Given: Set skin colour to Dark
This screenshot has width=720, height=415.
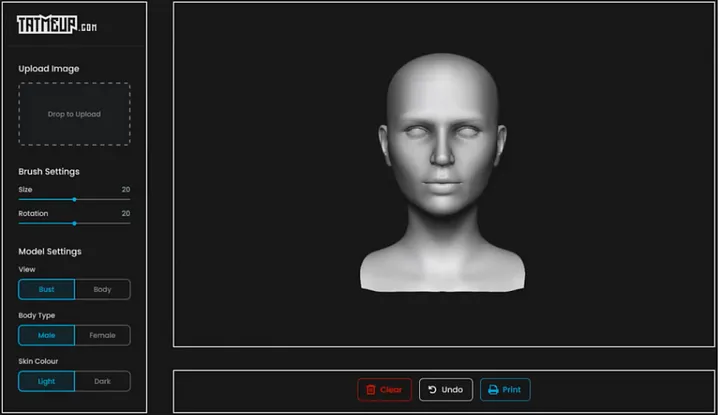Looking at the screenshot, I should 102,381.
